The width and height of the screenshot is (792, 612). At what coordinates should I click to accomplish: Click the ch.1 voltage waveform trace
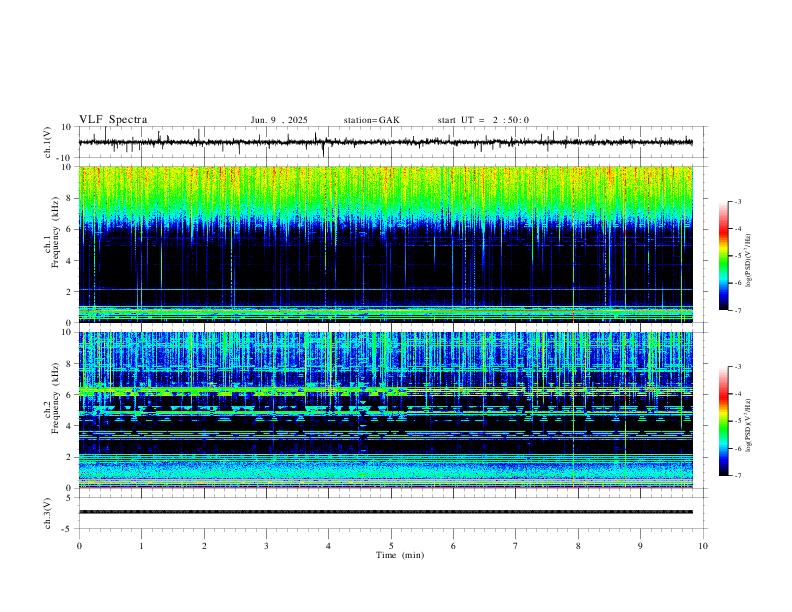385,142
